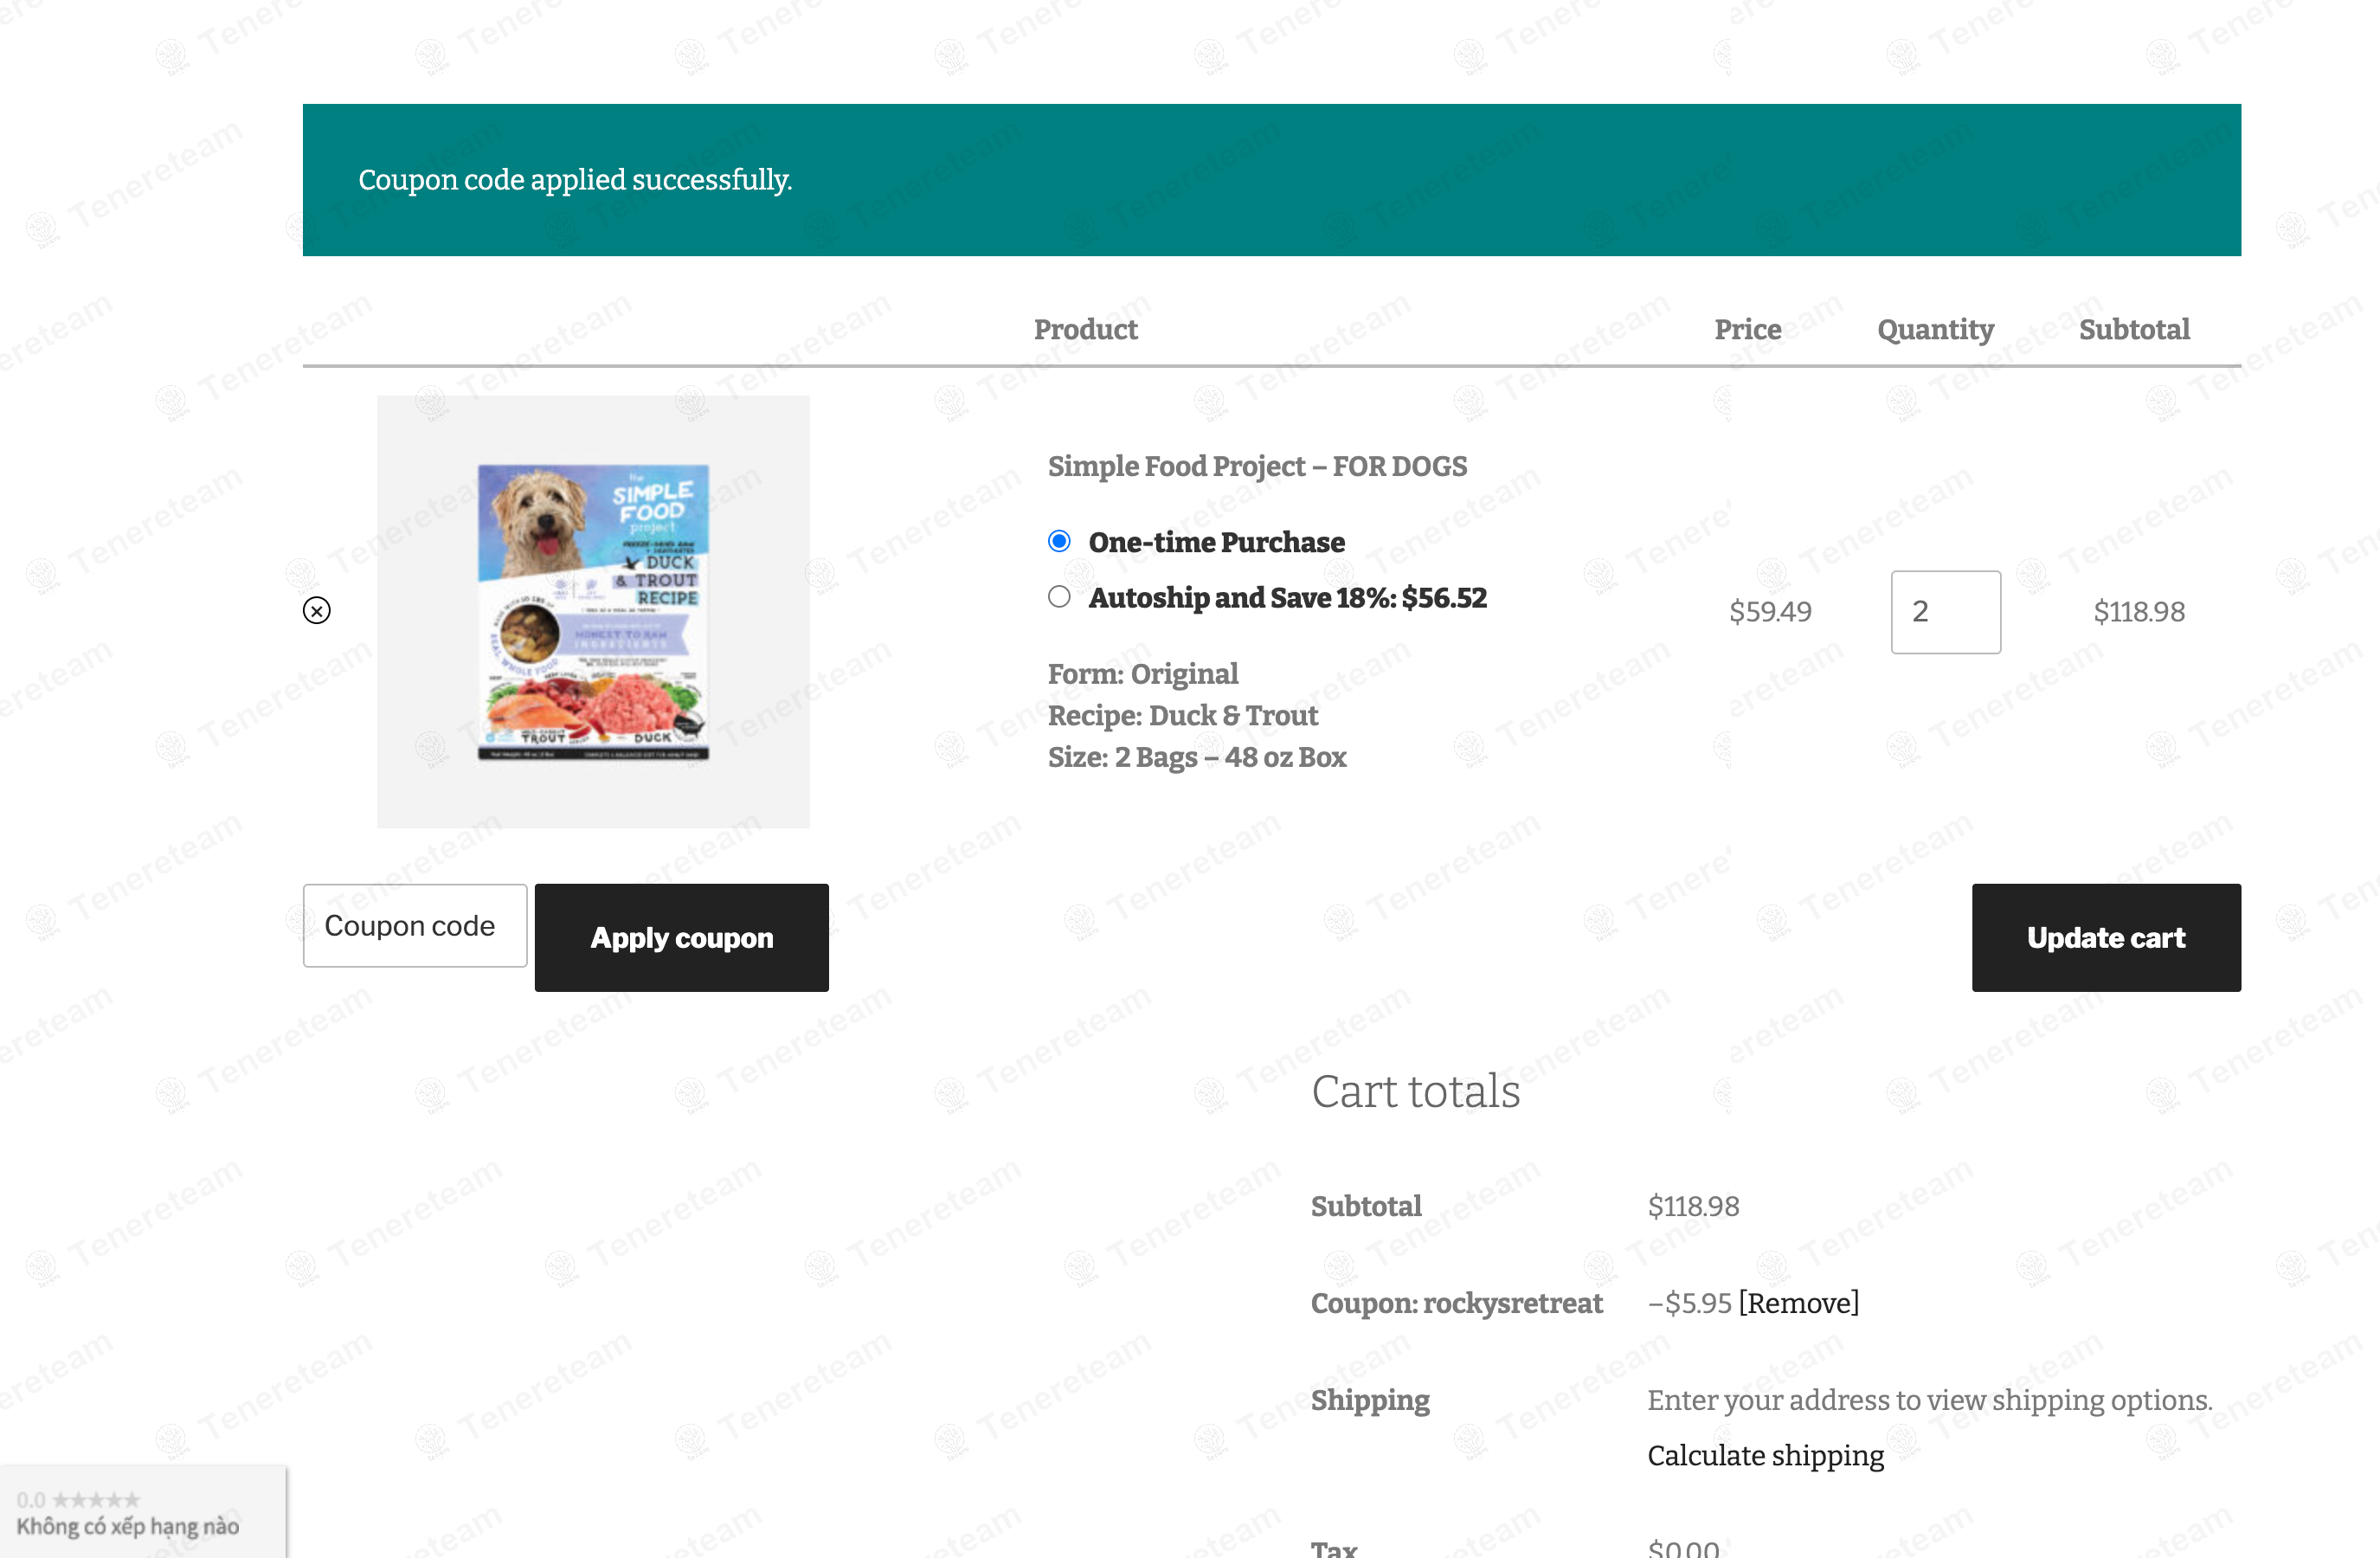Click the Product column header
This screenshot has width=2380, height=1558.
pos(1085,329)
